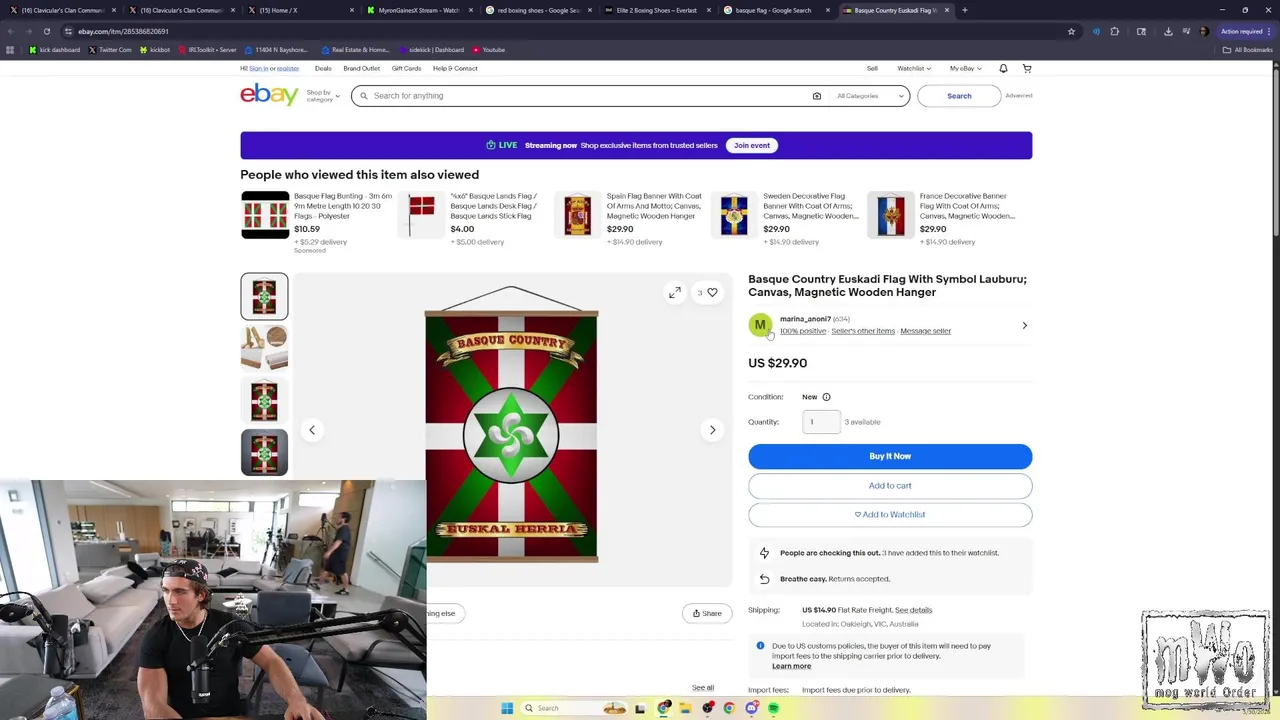
Task: Add item to watchlist via heart icon
Action: tap(712, 293)
